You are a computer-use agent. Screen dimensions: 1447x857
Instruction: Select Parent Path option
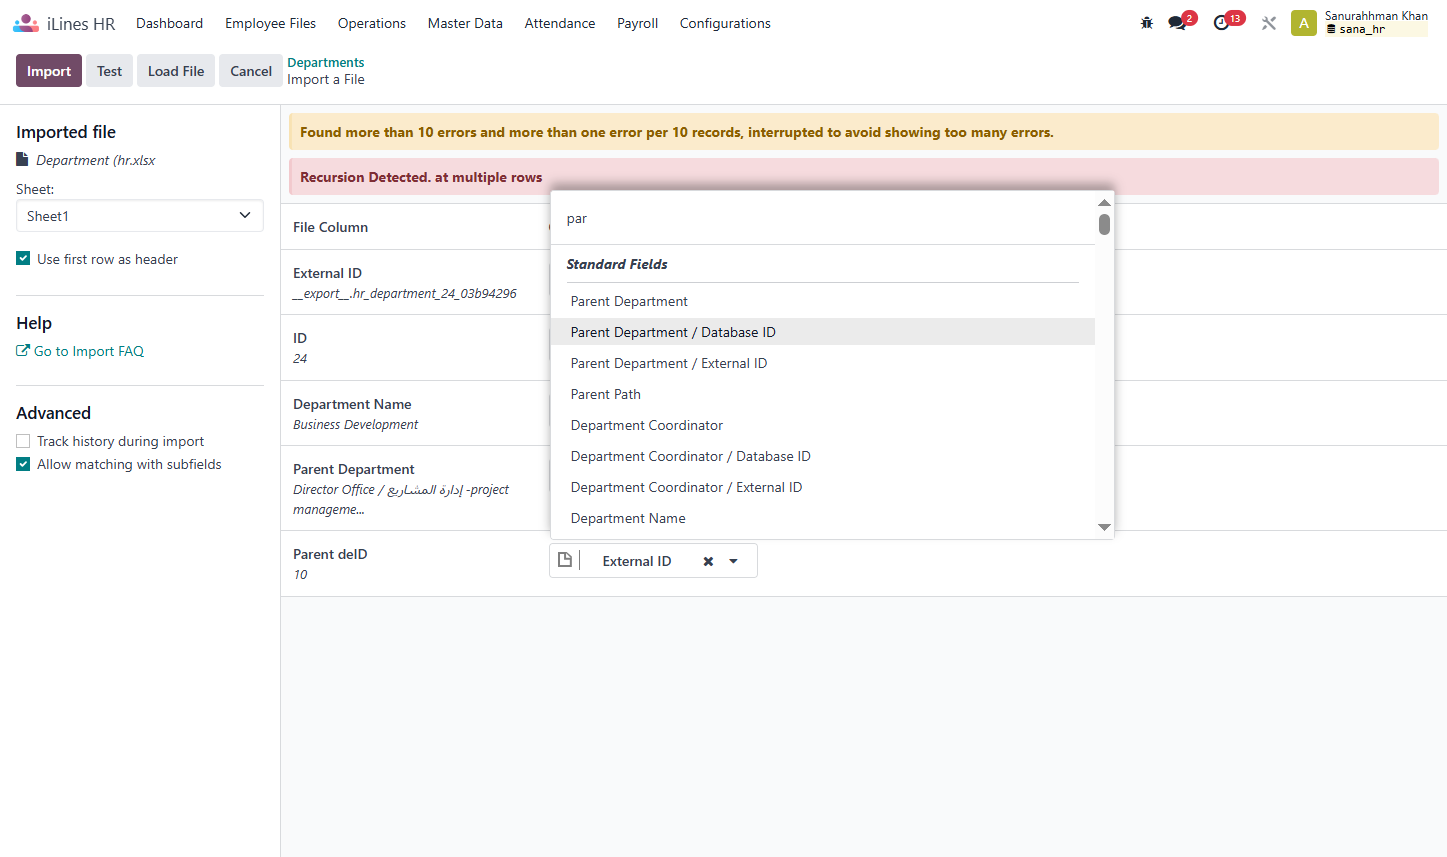pyautogui.click(x=823, y=394)
